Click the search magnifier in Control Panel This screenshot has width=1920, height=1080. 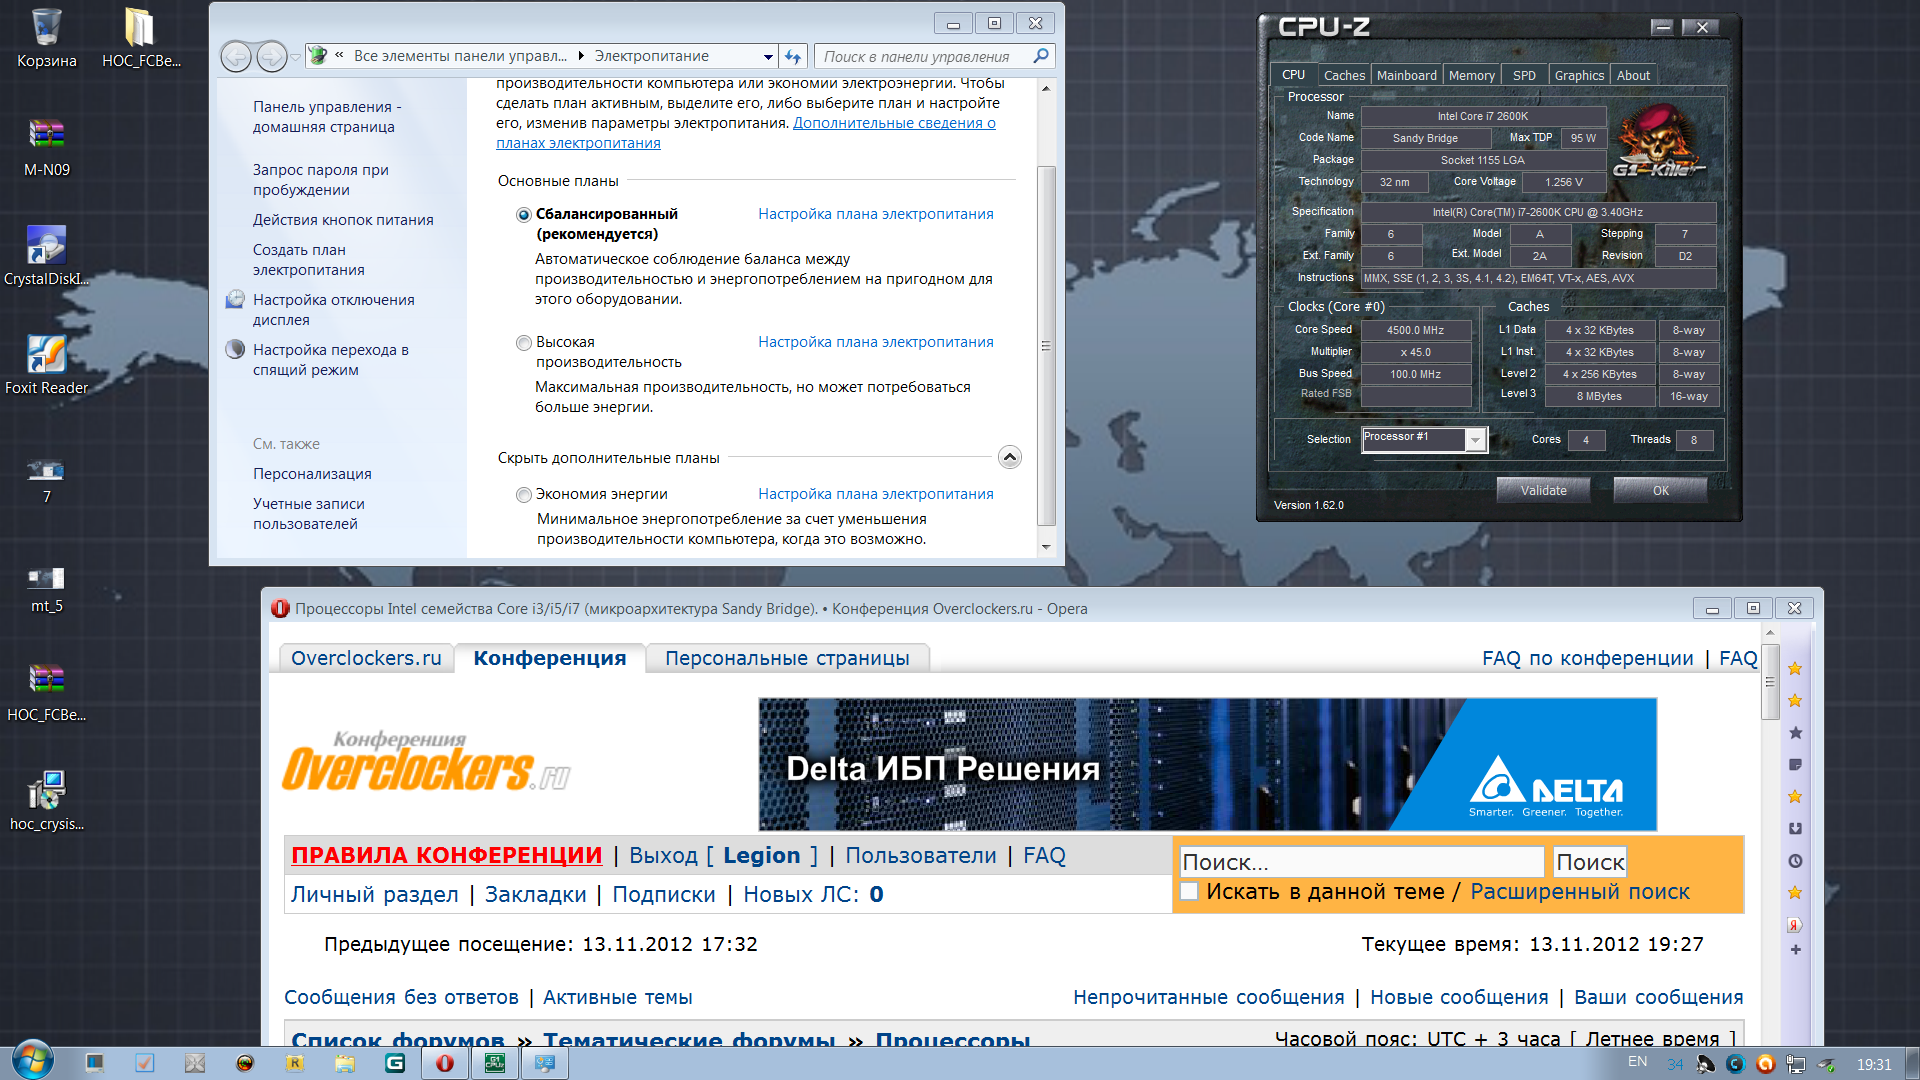point(1041,56)
